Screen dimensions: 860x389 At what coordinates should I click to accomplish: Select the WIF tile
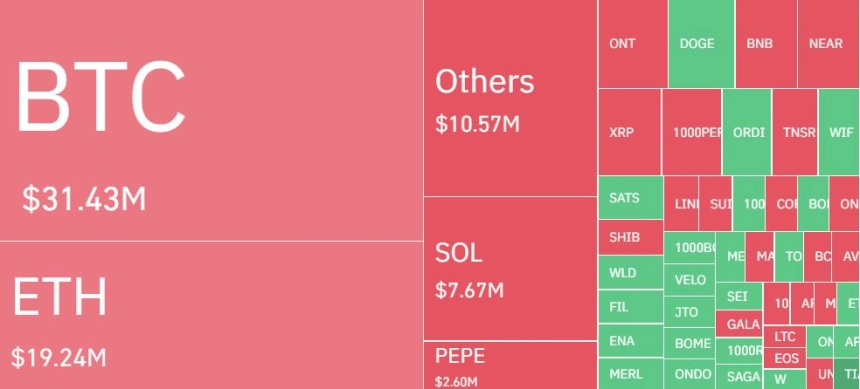pyautogui.click(x=839, y=132)
